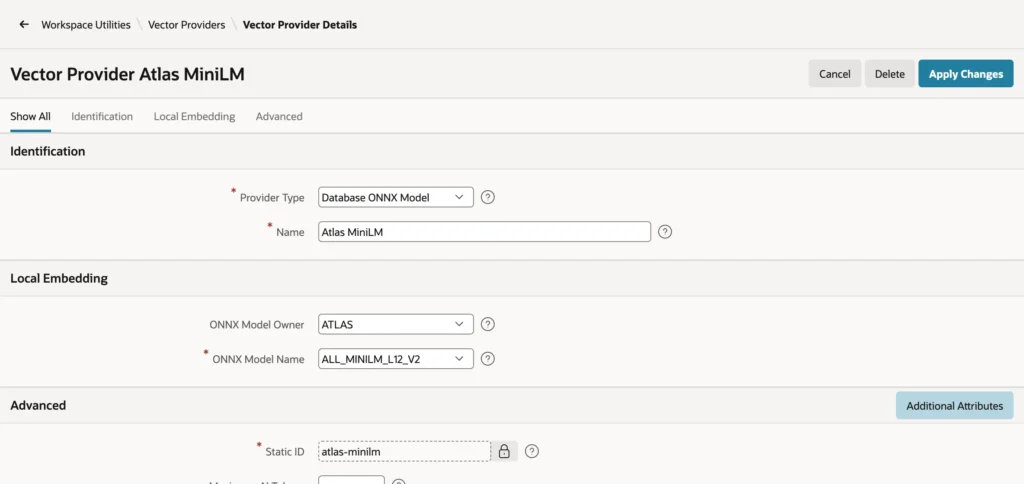
Task: Click the ONNX Model Owner label
Action: coord(257,325)
